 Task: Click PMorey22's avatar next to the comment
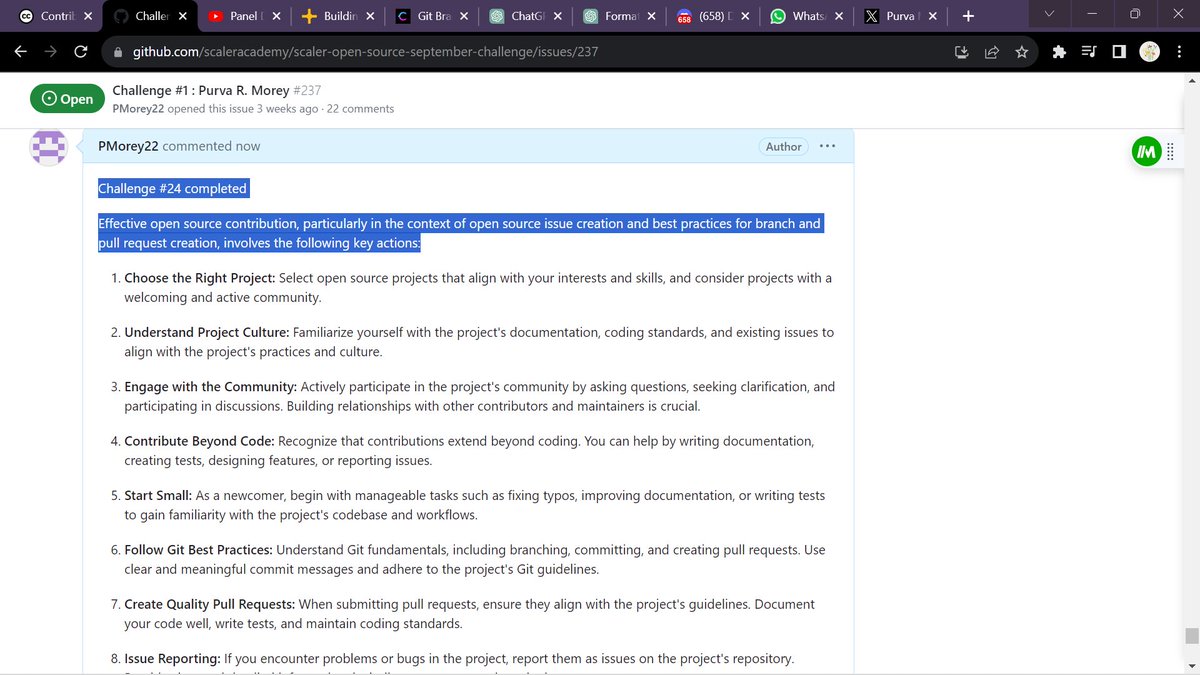[x=48, y=147]
